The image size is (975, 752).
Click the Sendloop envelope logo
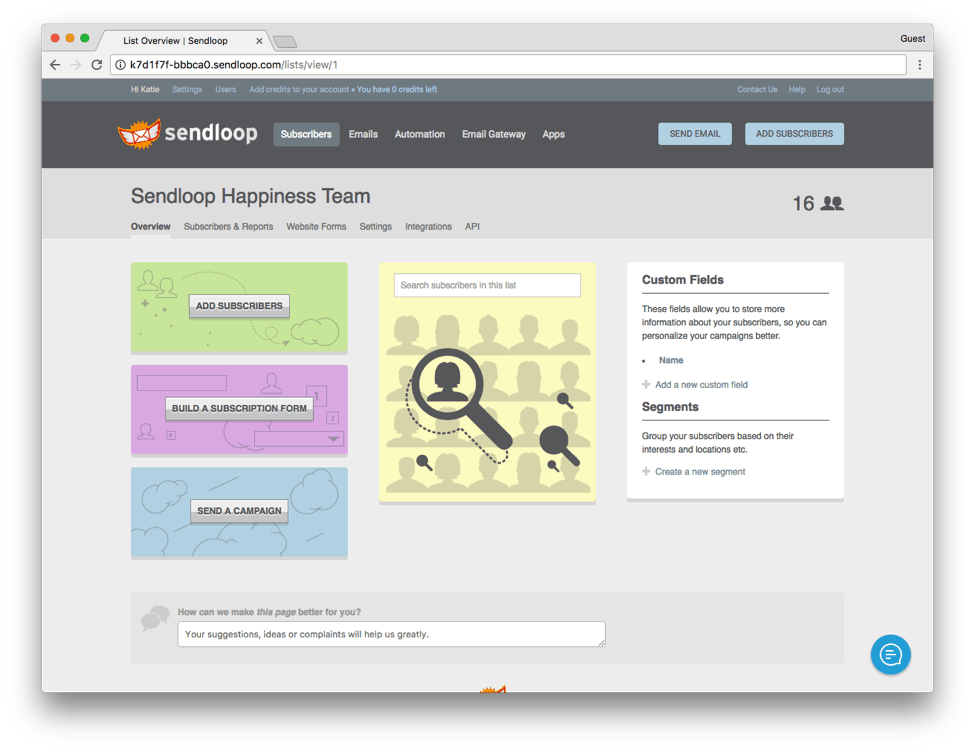pos(138,134)
